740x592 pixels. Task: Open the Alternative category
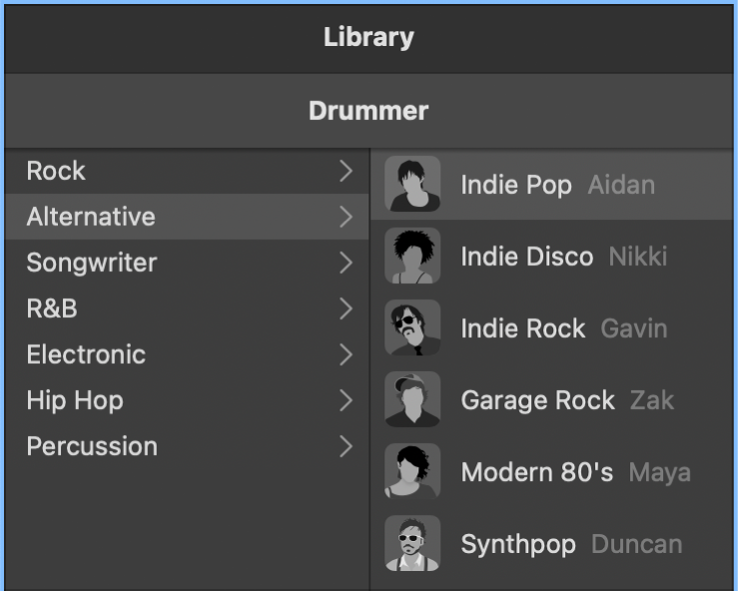(x=187, y=217)
